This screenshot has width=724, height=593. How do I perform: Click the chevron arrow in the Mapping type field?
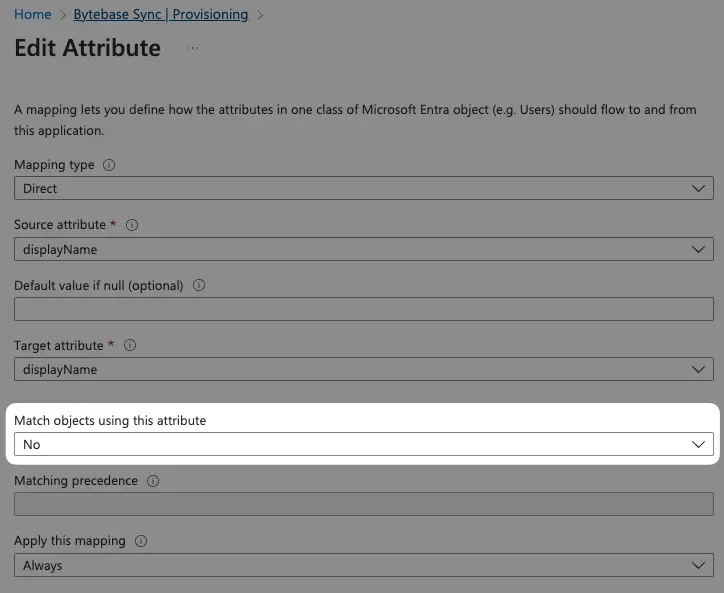(x=698, y=188)
